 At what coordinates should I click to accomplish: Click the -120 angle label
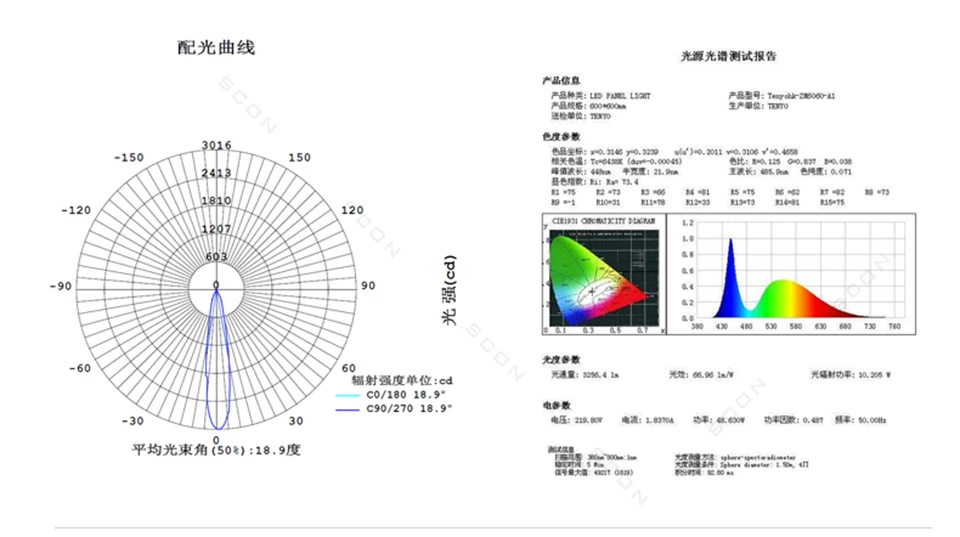(76, 210)
